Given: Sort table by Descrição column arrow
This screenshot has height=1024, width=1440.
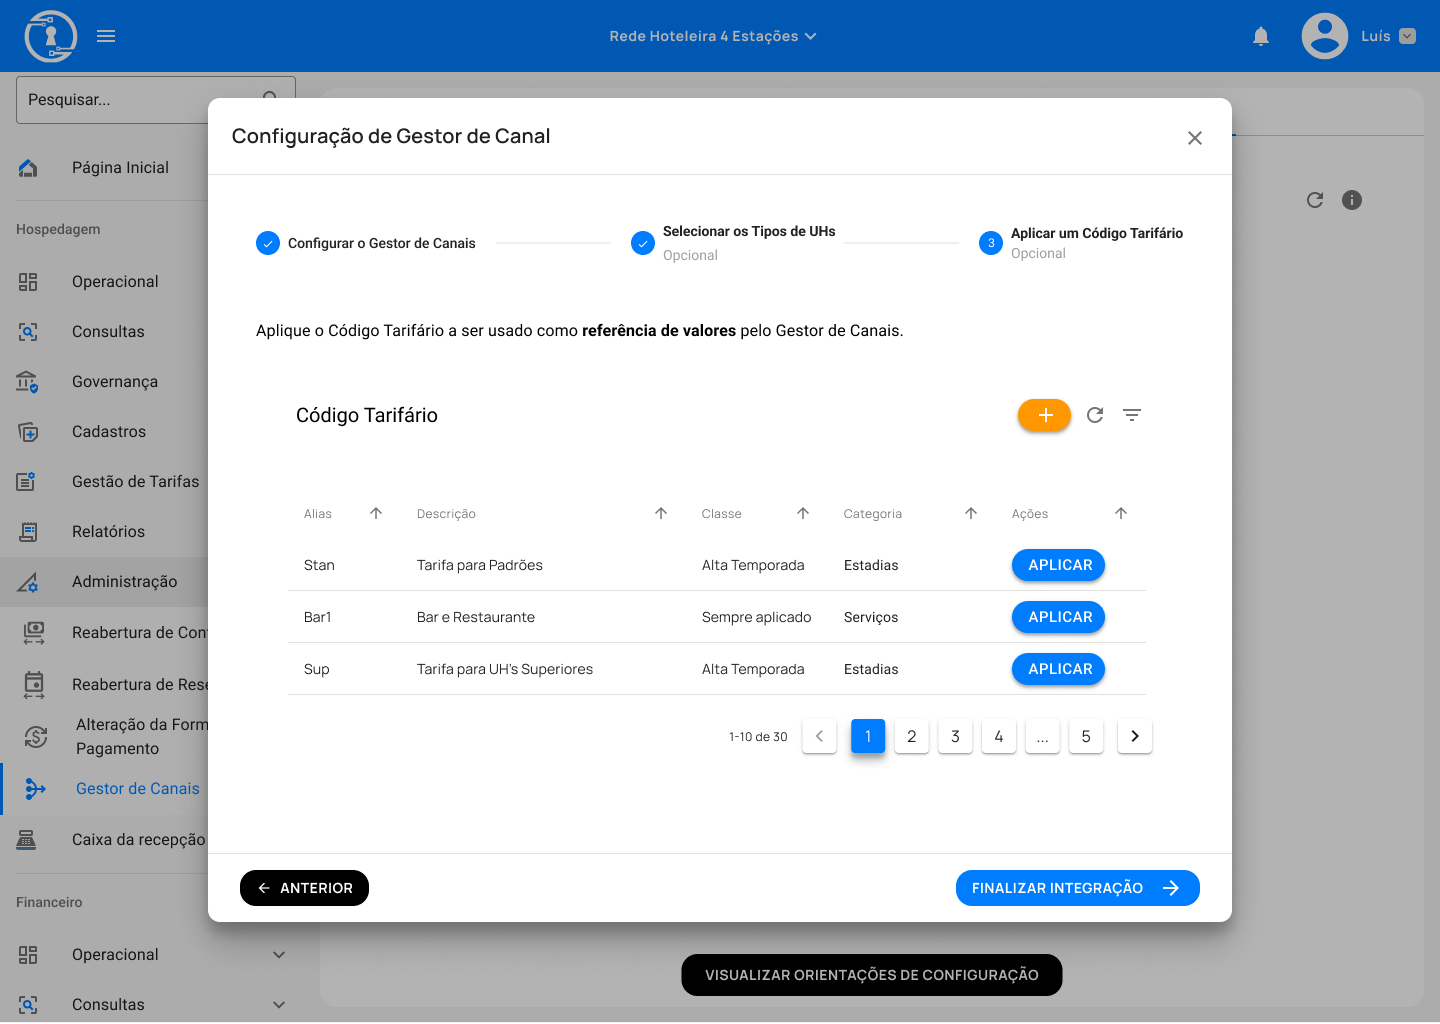Looking at the screenshot, I should pos(661,513).
